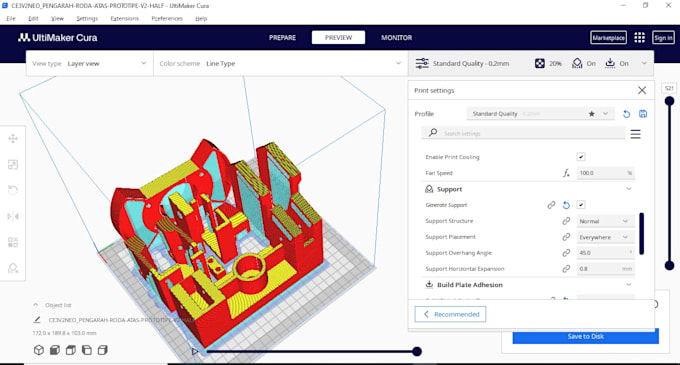
Task: Open the Help menu
Action: (x=201, y=19)
